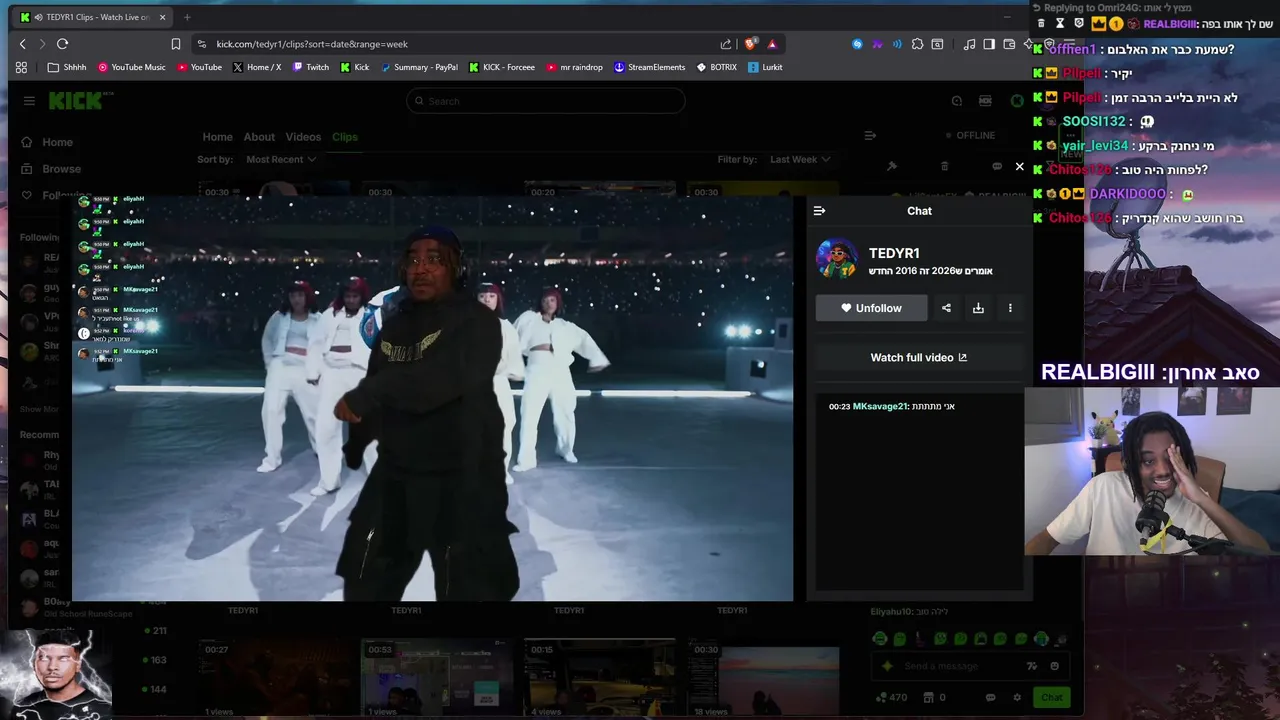The image size is (1280, 720).
Task: Go to Home in Kick sidebar
Action: [47, 142]
